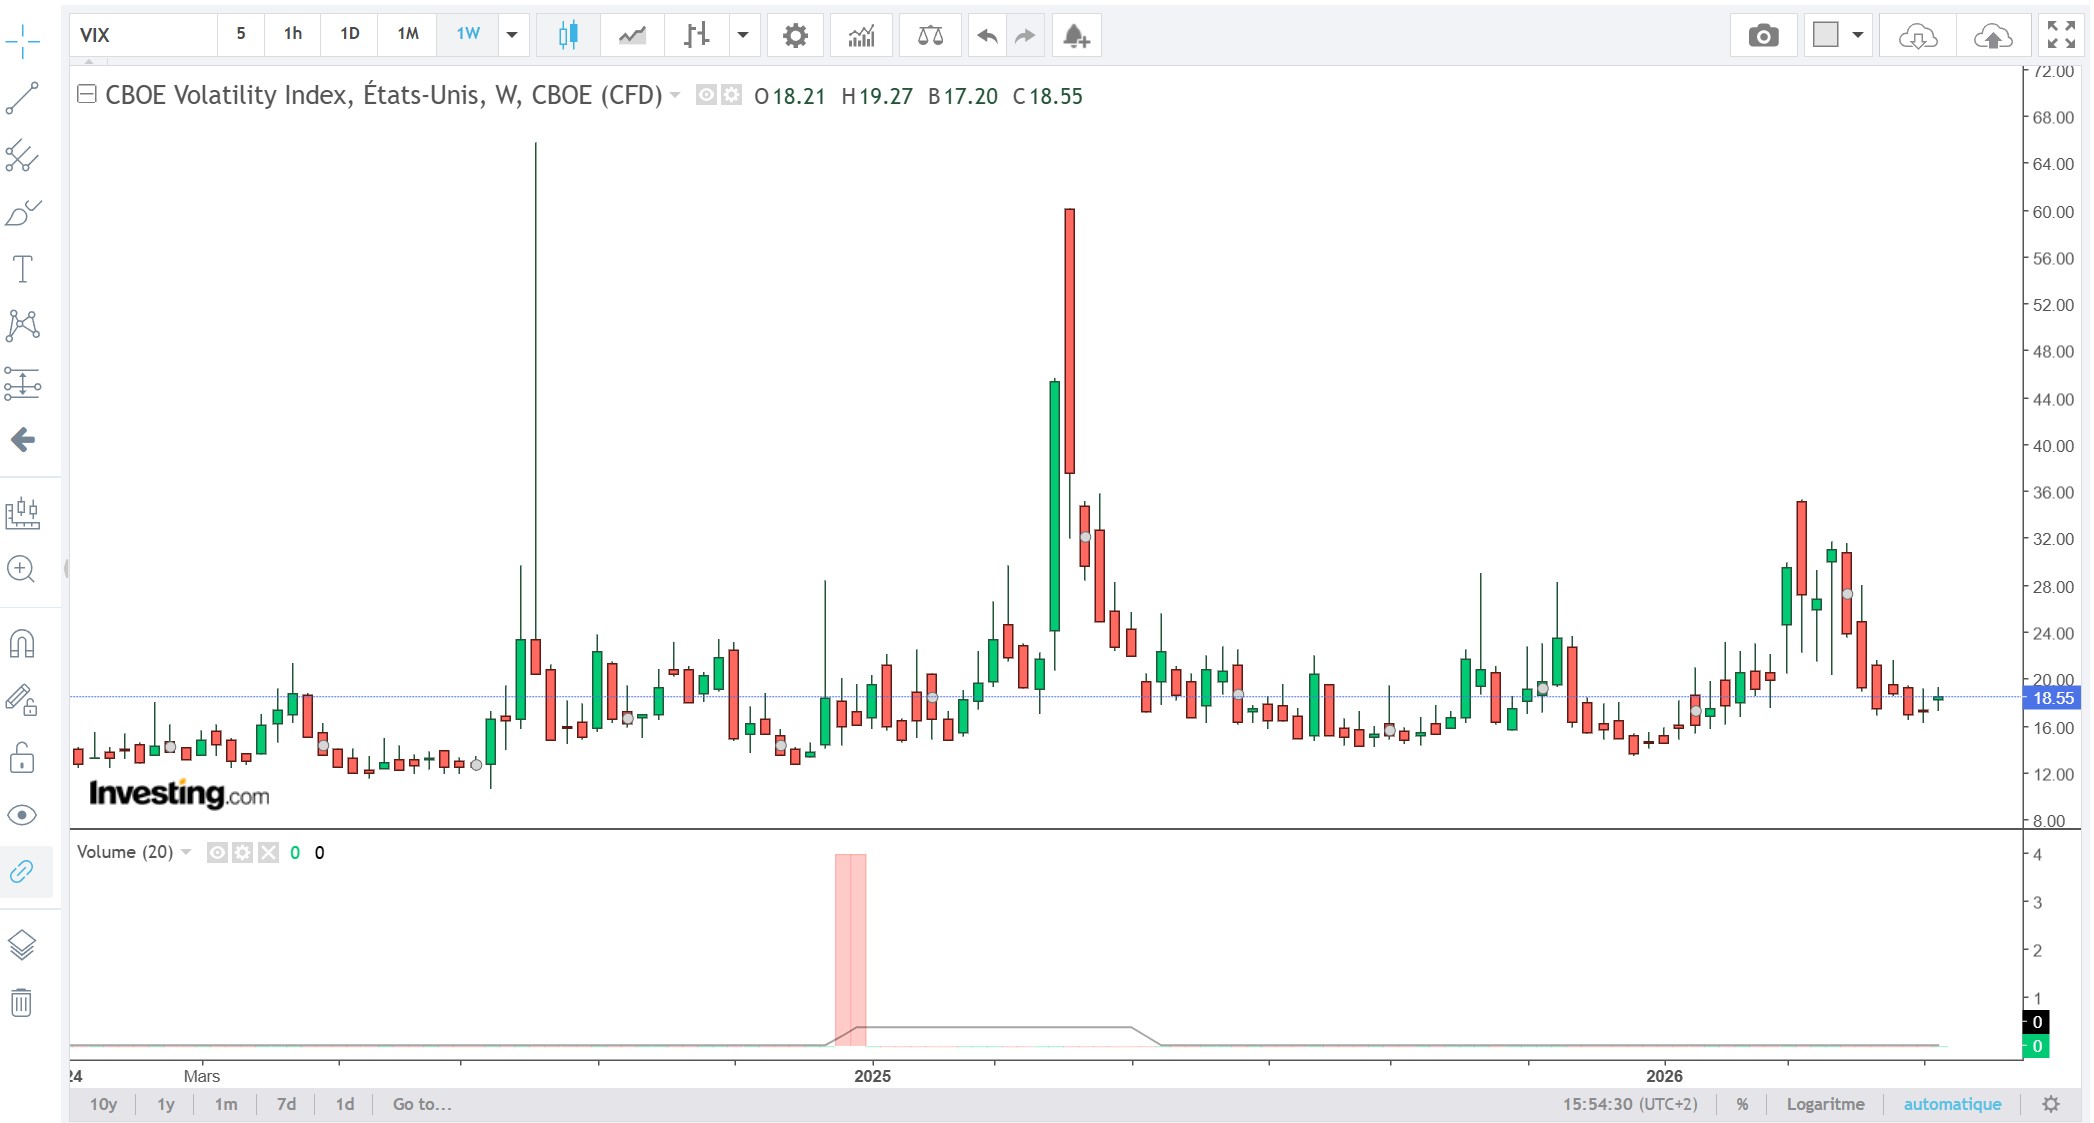Click the 18.55 current price label
The image size is (2094, 1123).
[x=2052, y=698]
